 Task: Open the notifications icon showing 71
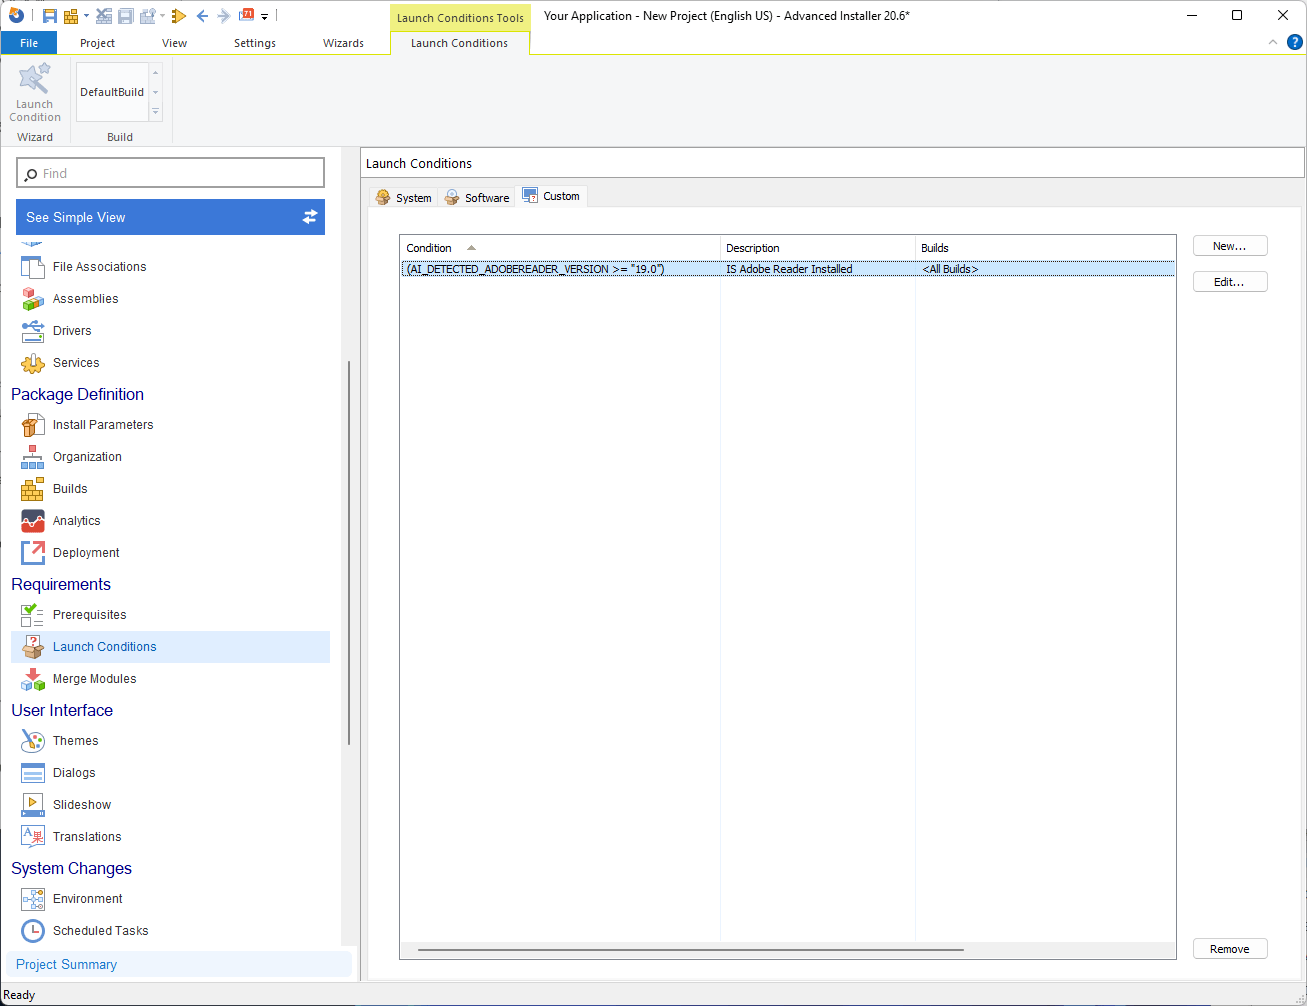click(247, 15)
